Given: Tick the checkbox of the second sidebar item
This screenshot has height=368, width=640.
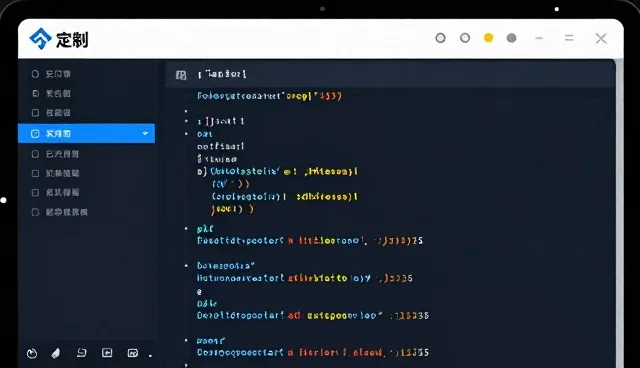Looking at the screenshot, I should tap(36, 93).
